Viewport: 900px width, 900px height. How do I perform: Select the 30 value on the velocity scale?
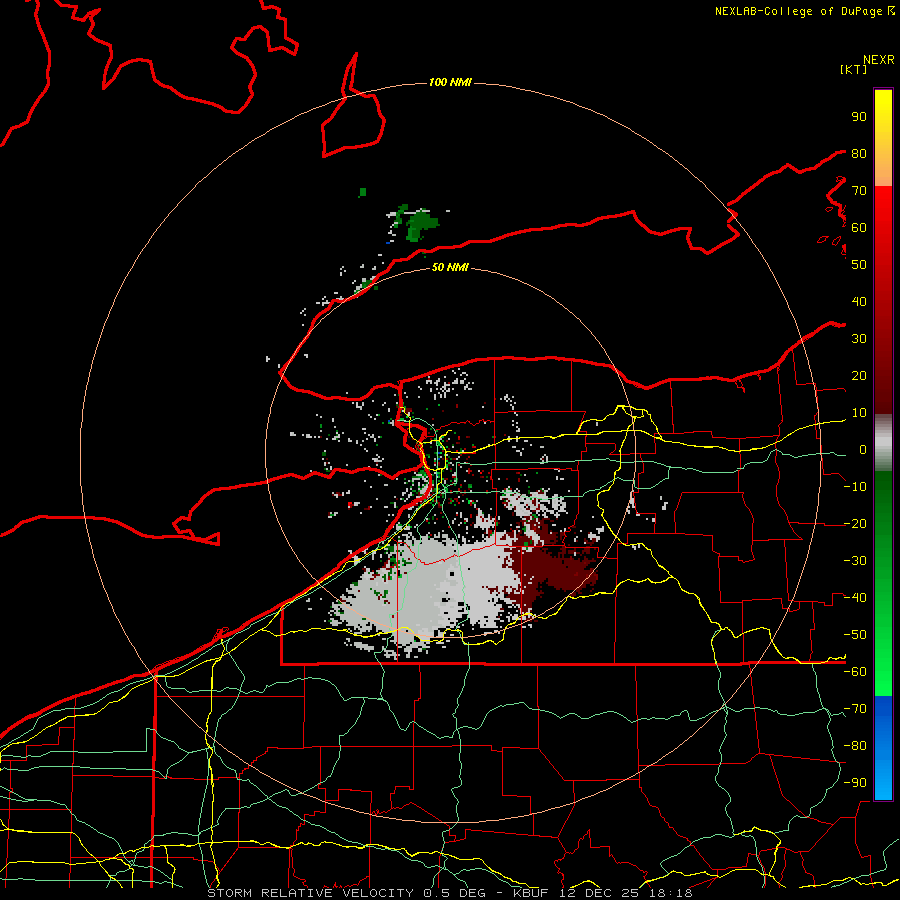[x=859, y=339]
